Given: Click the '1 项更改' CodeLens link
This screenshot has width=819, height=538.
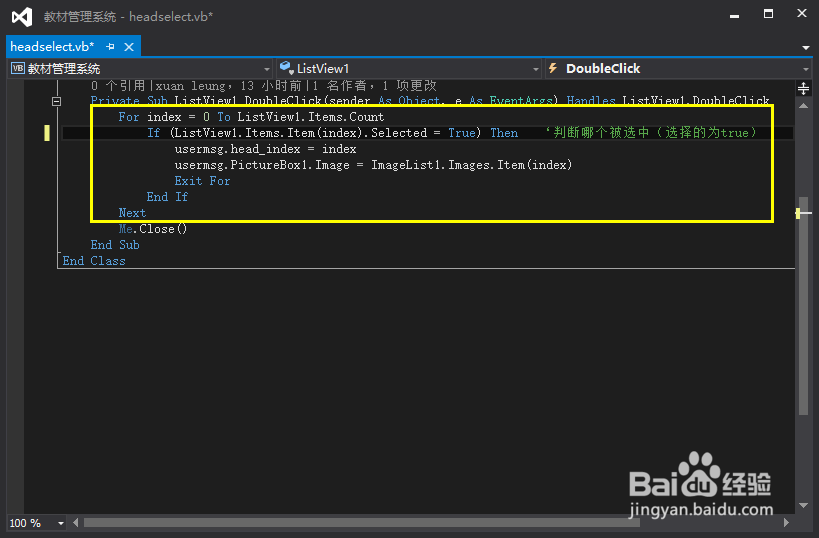Looking at the screenshot, I should click(409, 86).
